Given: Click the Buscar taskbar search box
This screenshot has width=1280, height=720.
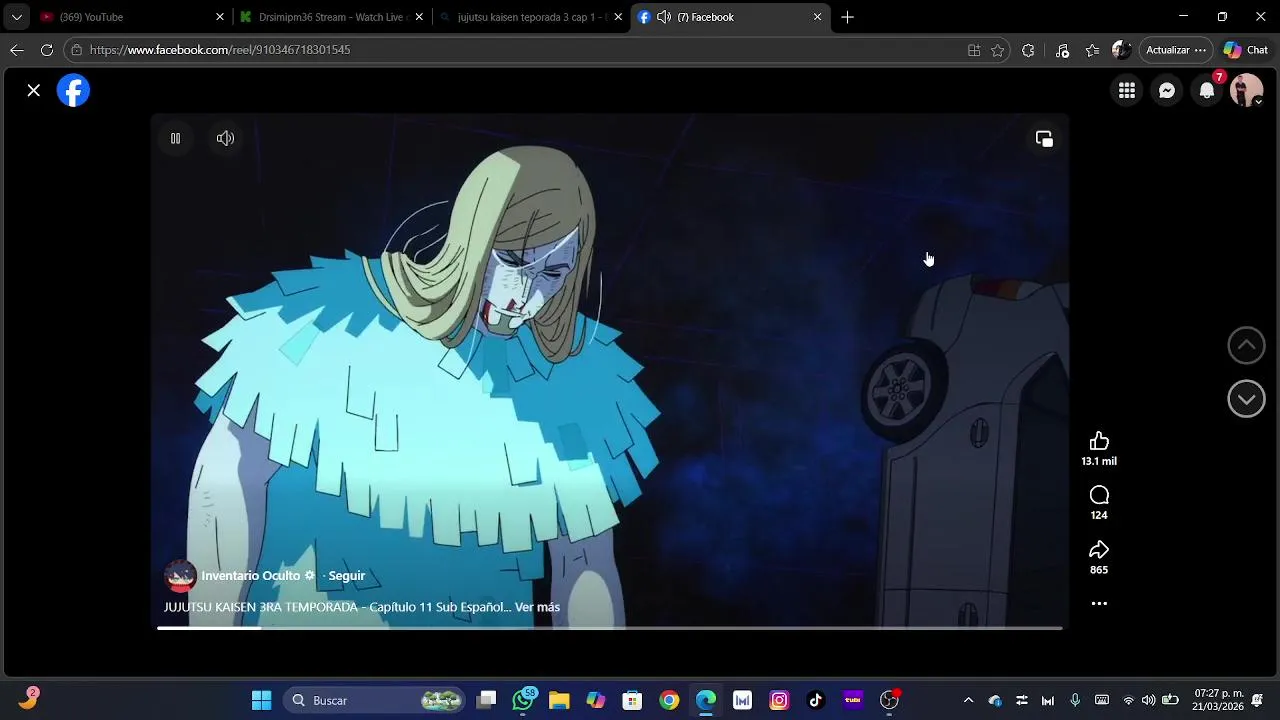Looking at the screenshot, I should pos(374,700).
